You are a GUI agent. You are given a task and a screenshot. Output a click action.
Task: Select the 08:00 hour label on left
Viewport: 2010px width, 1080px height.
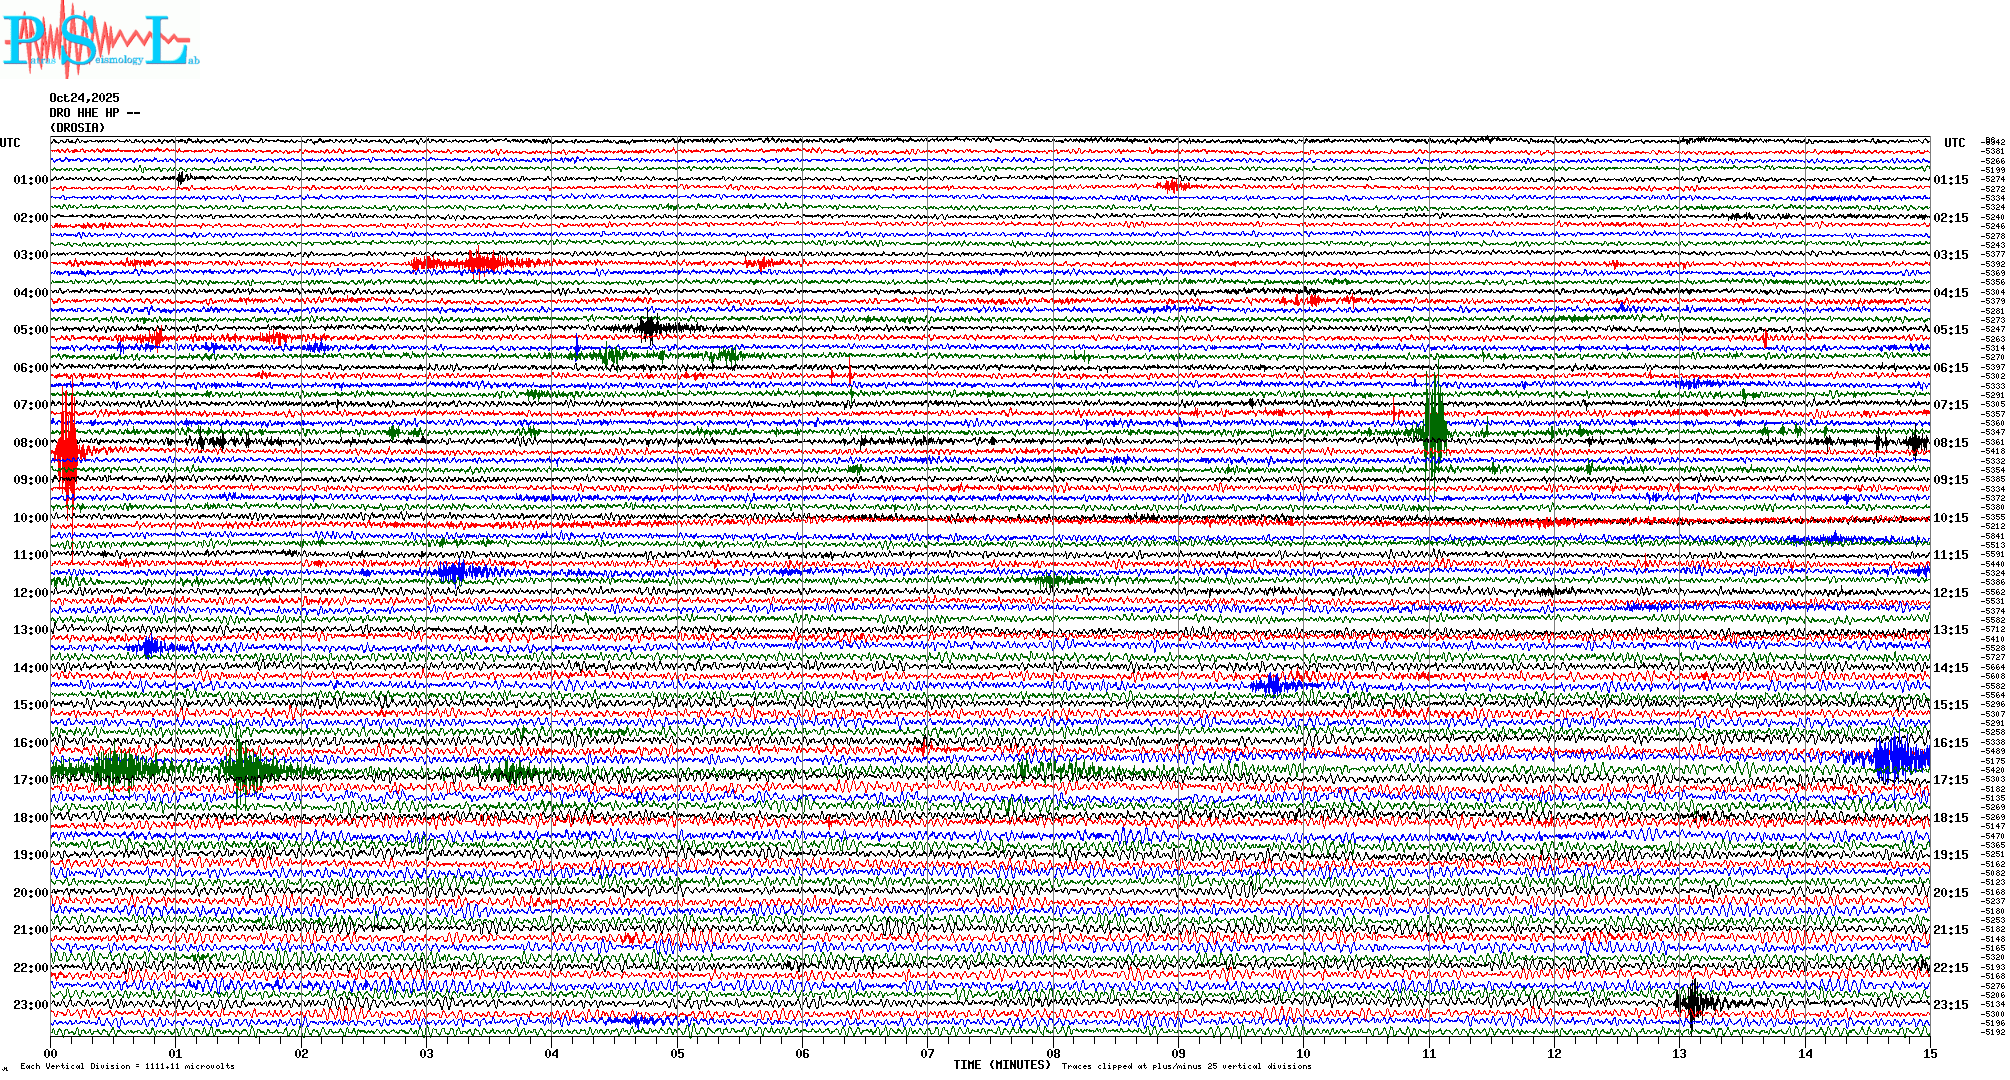tap(30, 443)
